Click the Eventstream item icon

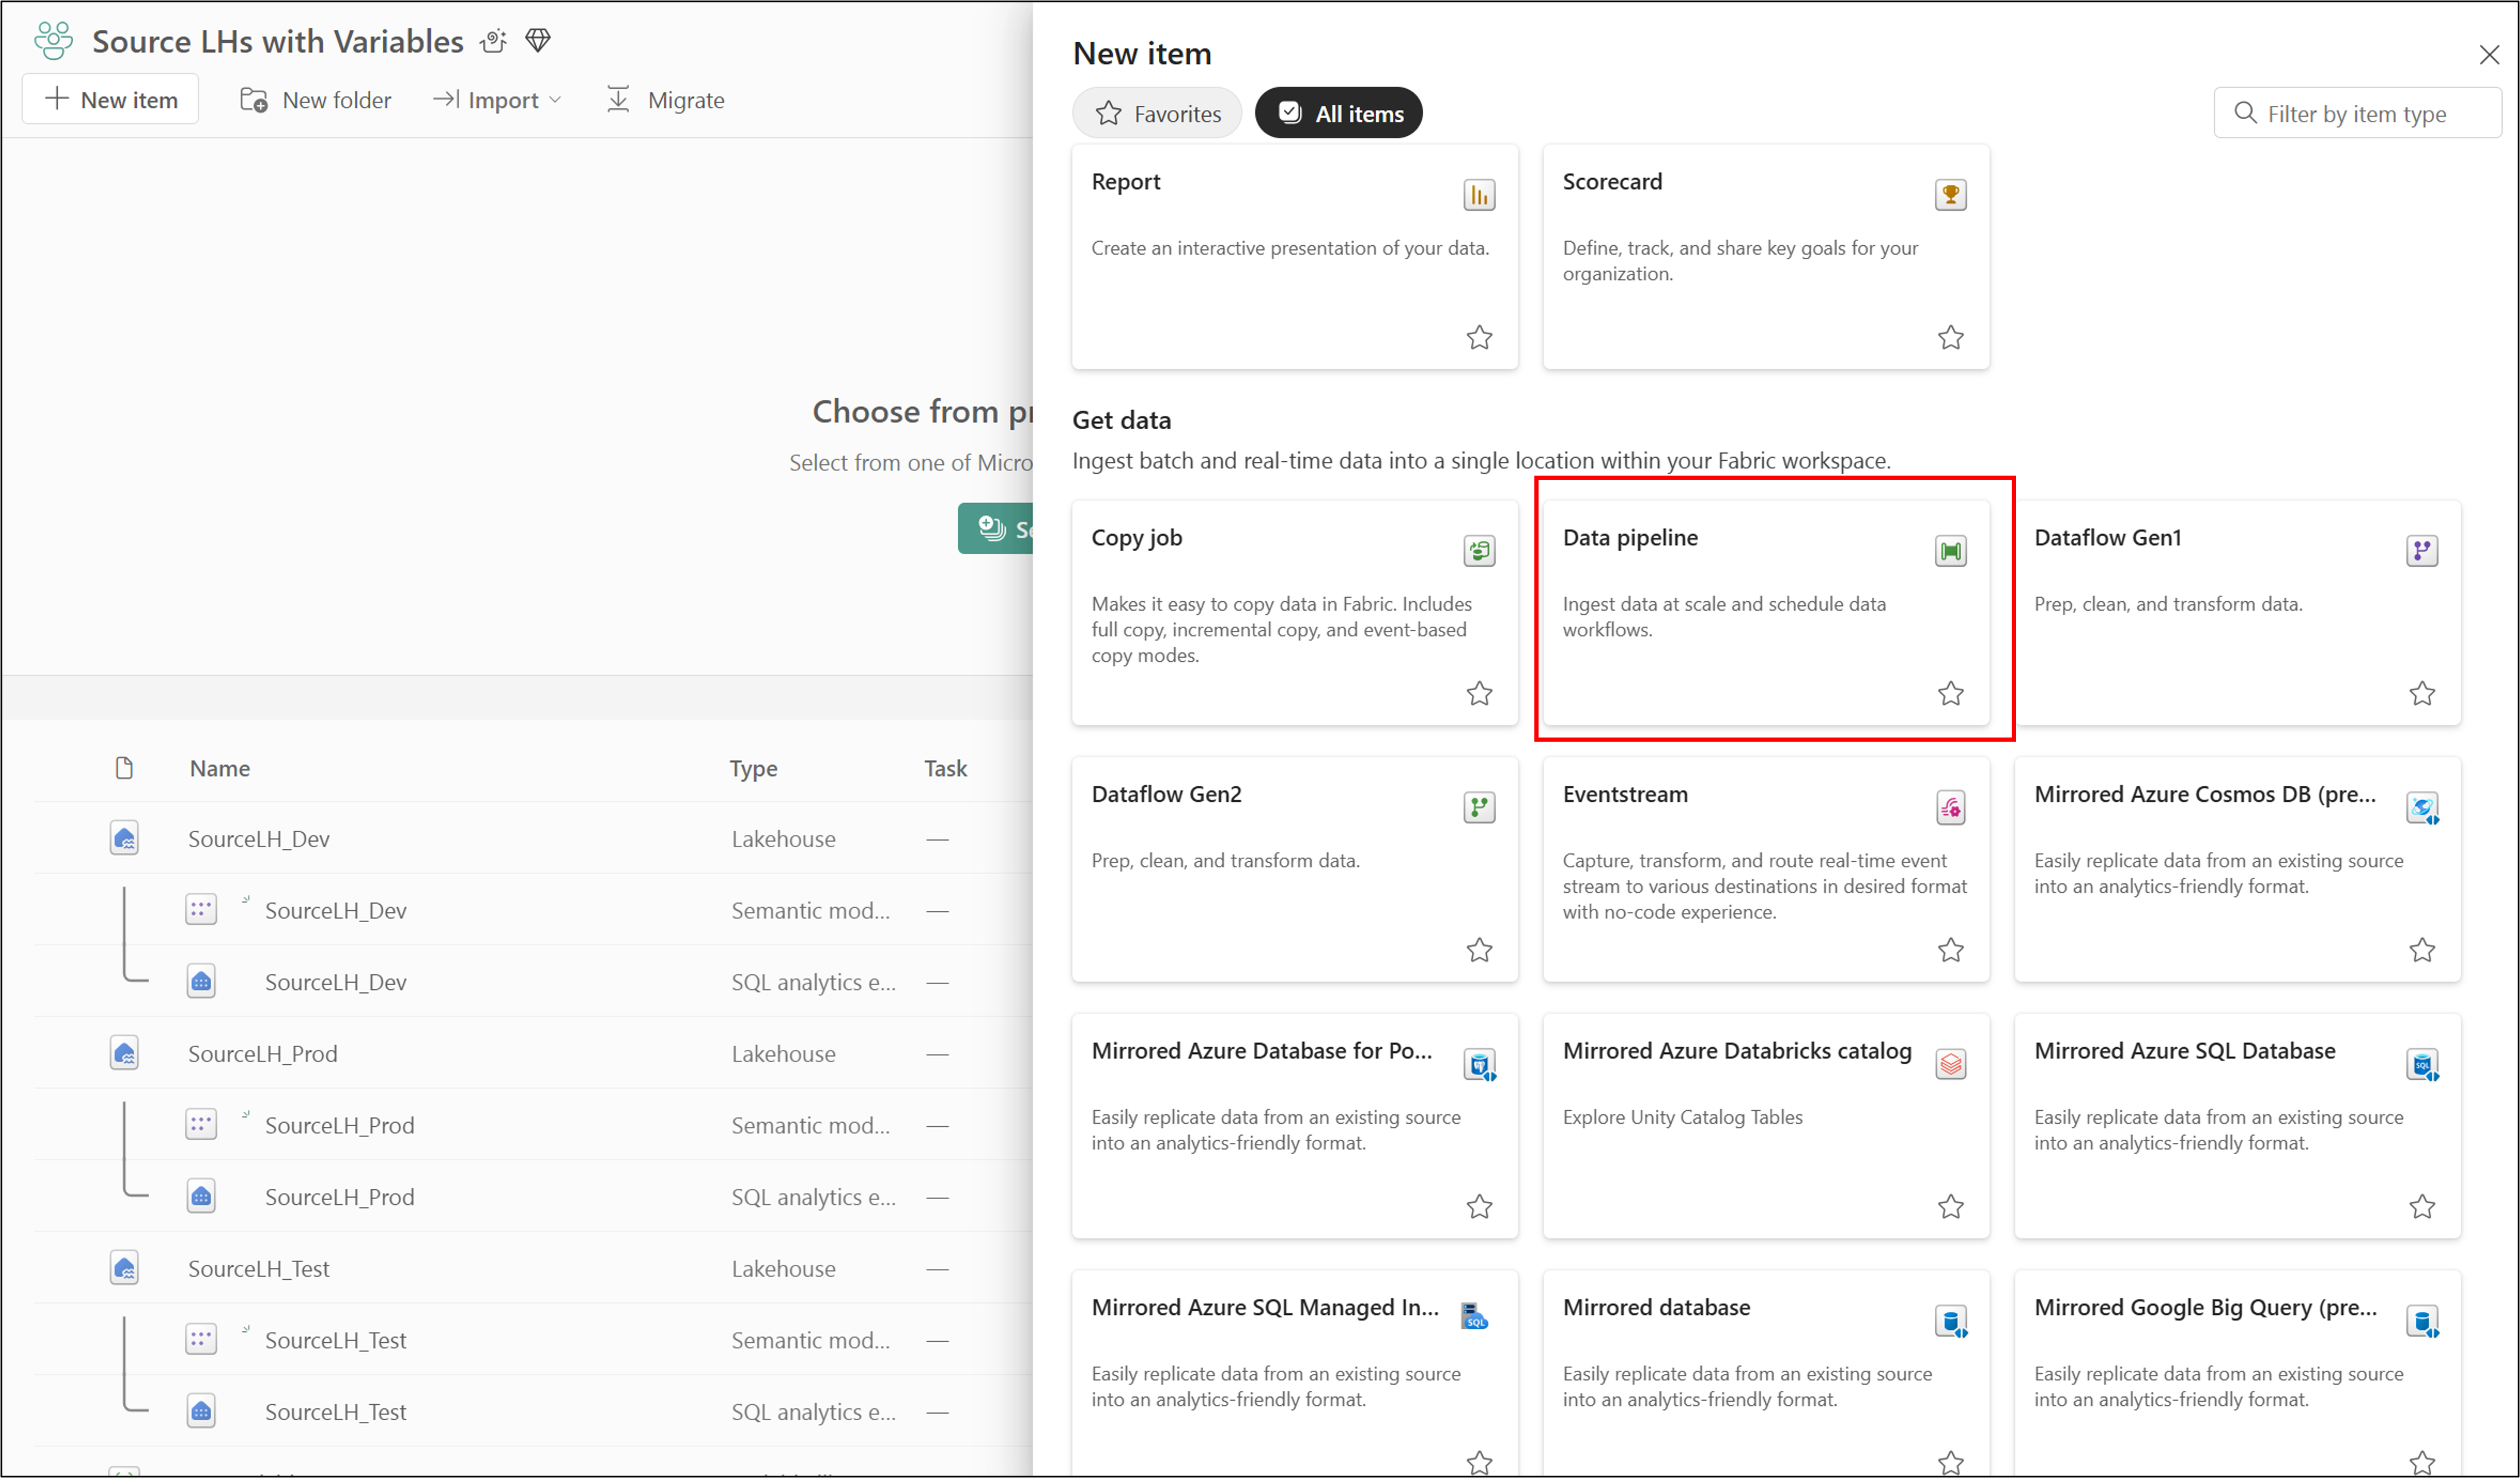[x=1950, y=808]
